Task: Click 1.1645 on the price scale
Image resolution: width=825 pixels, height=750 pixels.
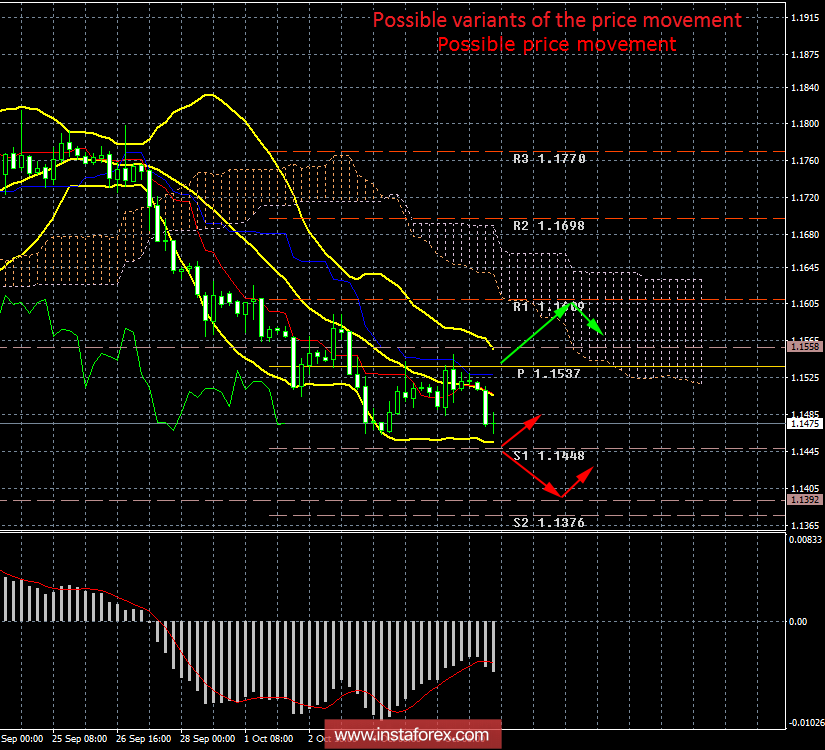Action: click(805, 268)
